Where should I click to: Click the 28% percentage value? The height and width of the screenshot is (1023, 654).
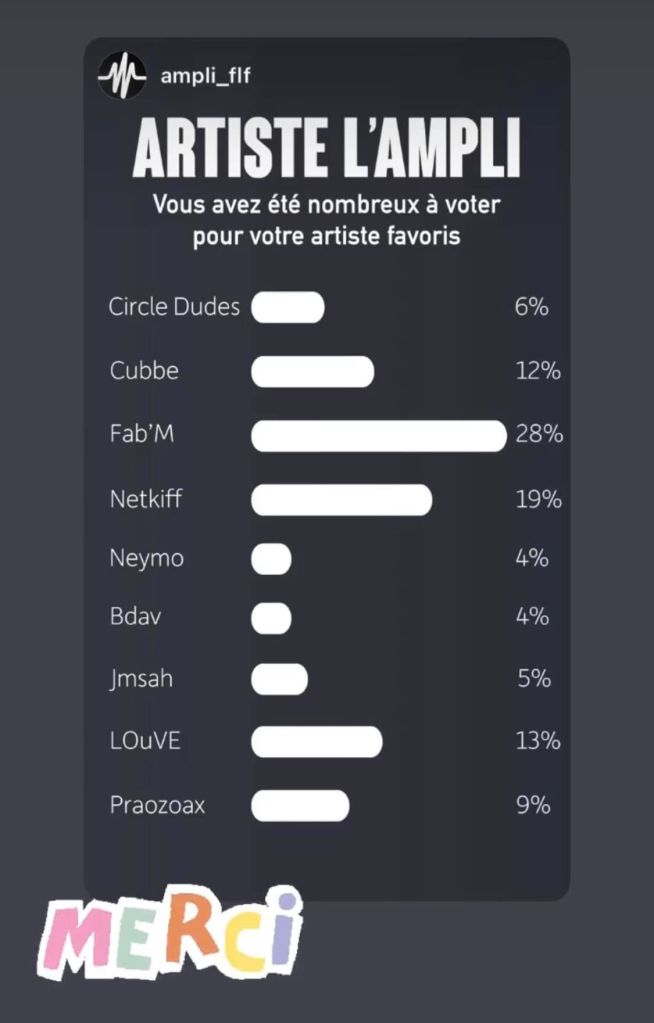click(x=539, y=435)
